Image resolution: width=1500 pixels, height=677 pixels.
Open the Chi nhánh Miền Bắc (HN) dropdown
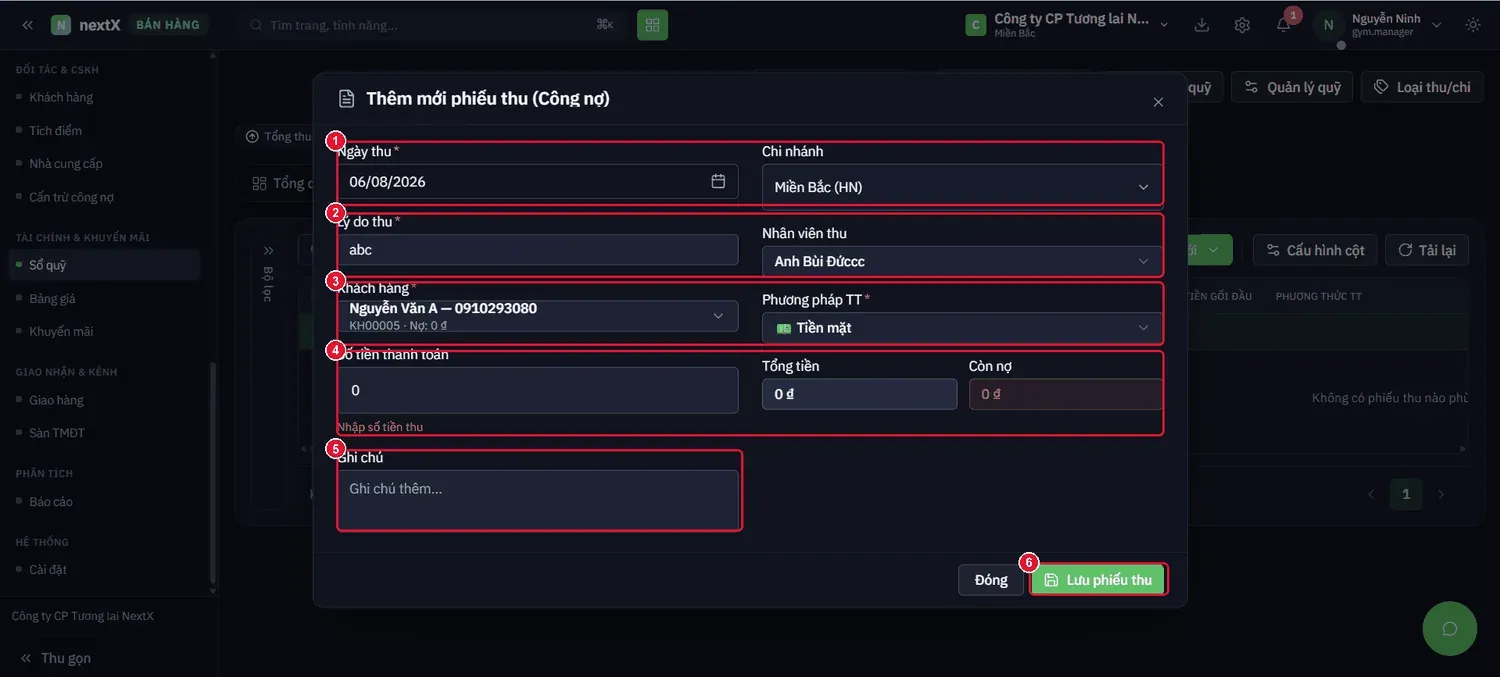click(x=961, y=187)
